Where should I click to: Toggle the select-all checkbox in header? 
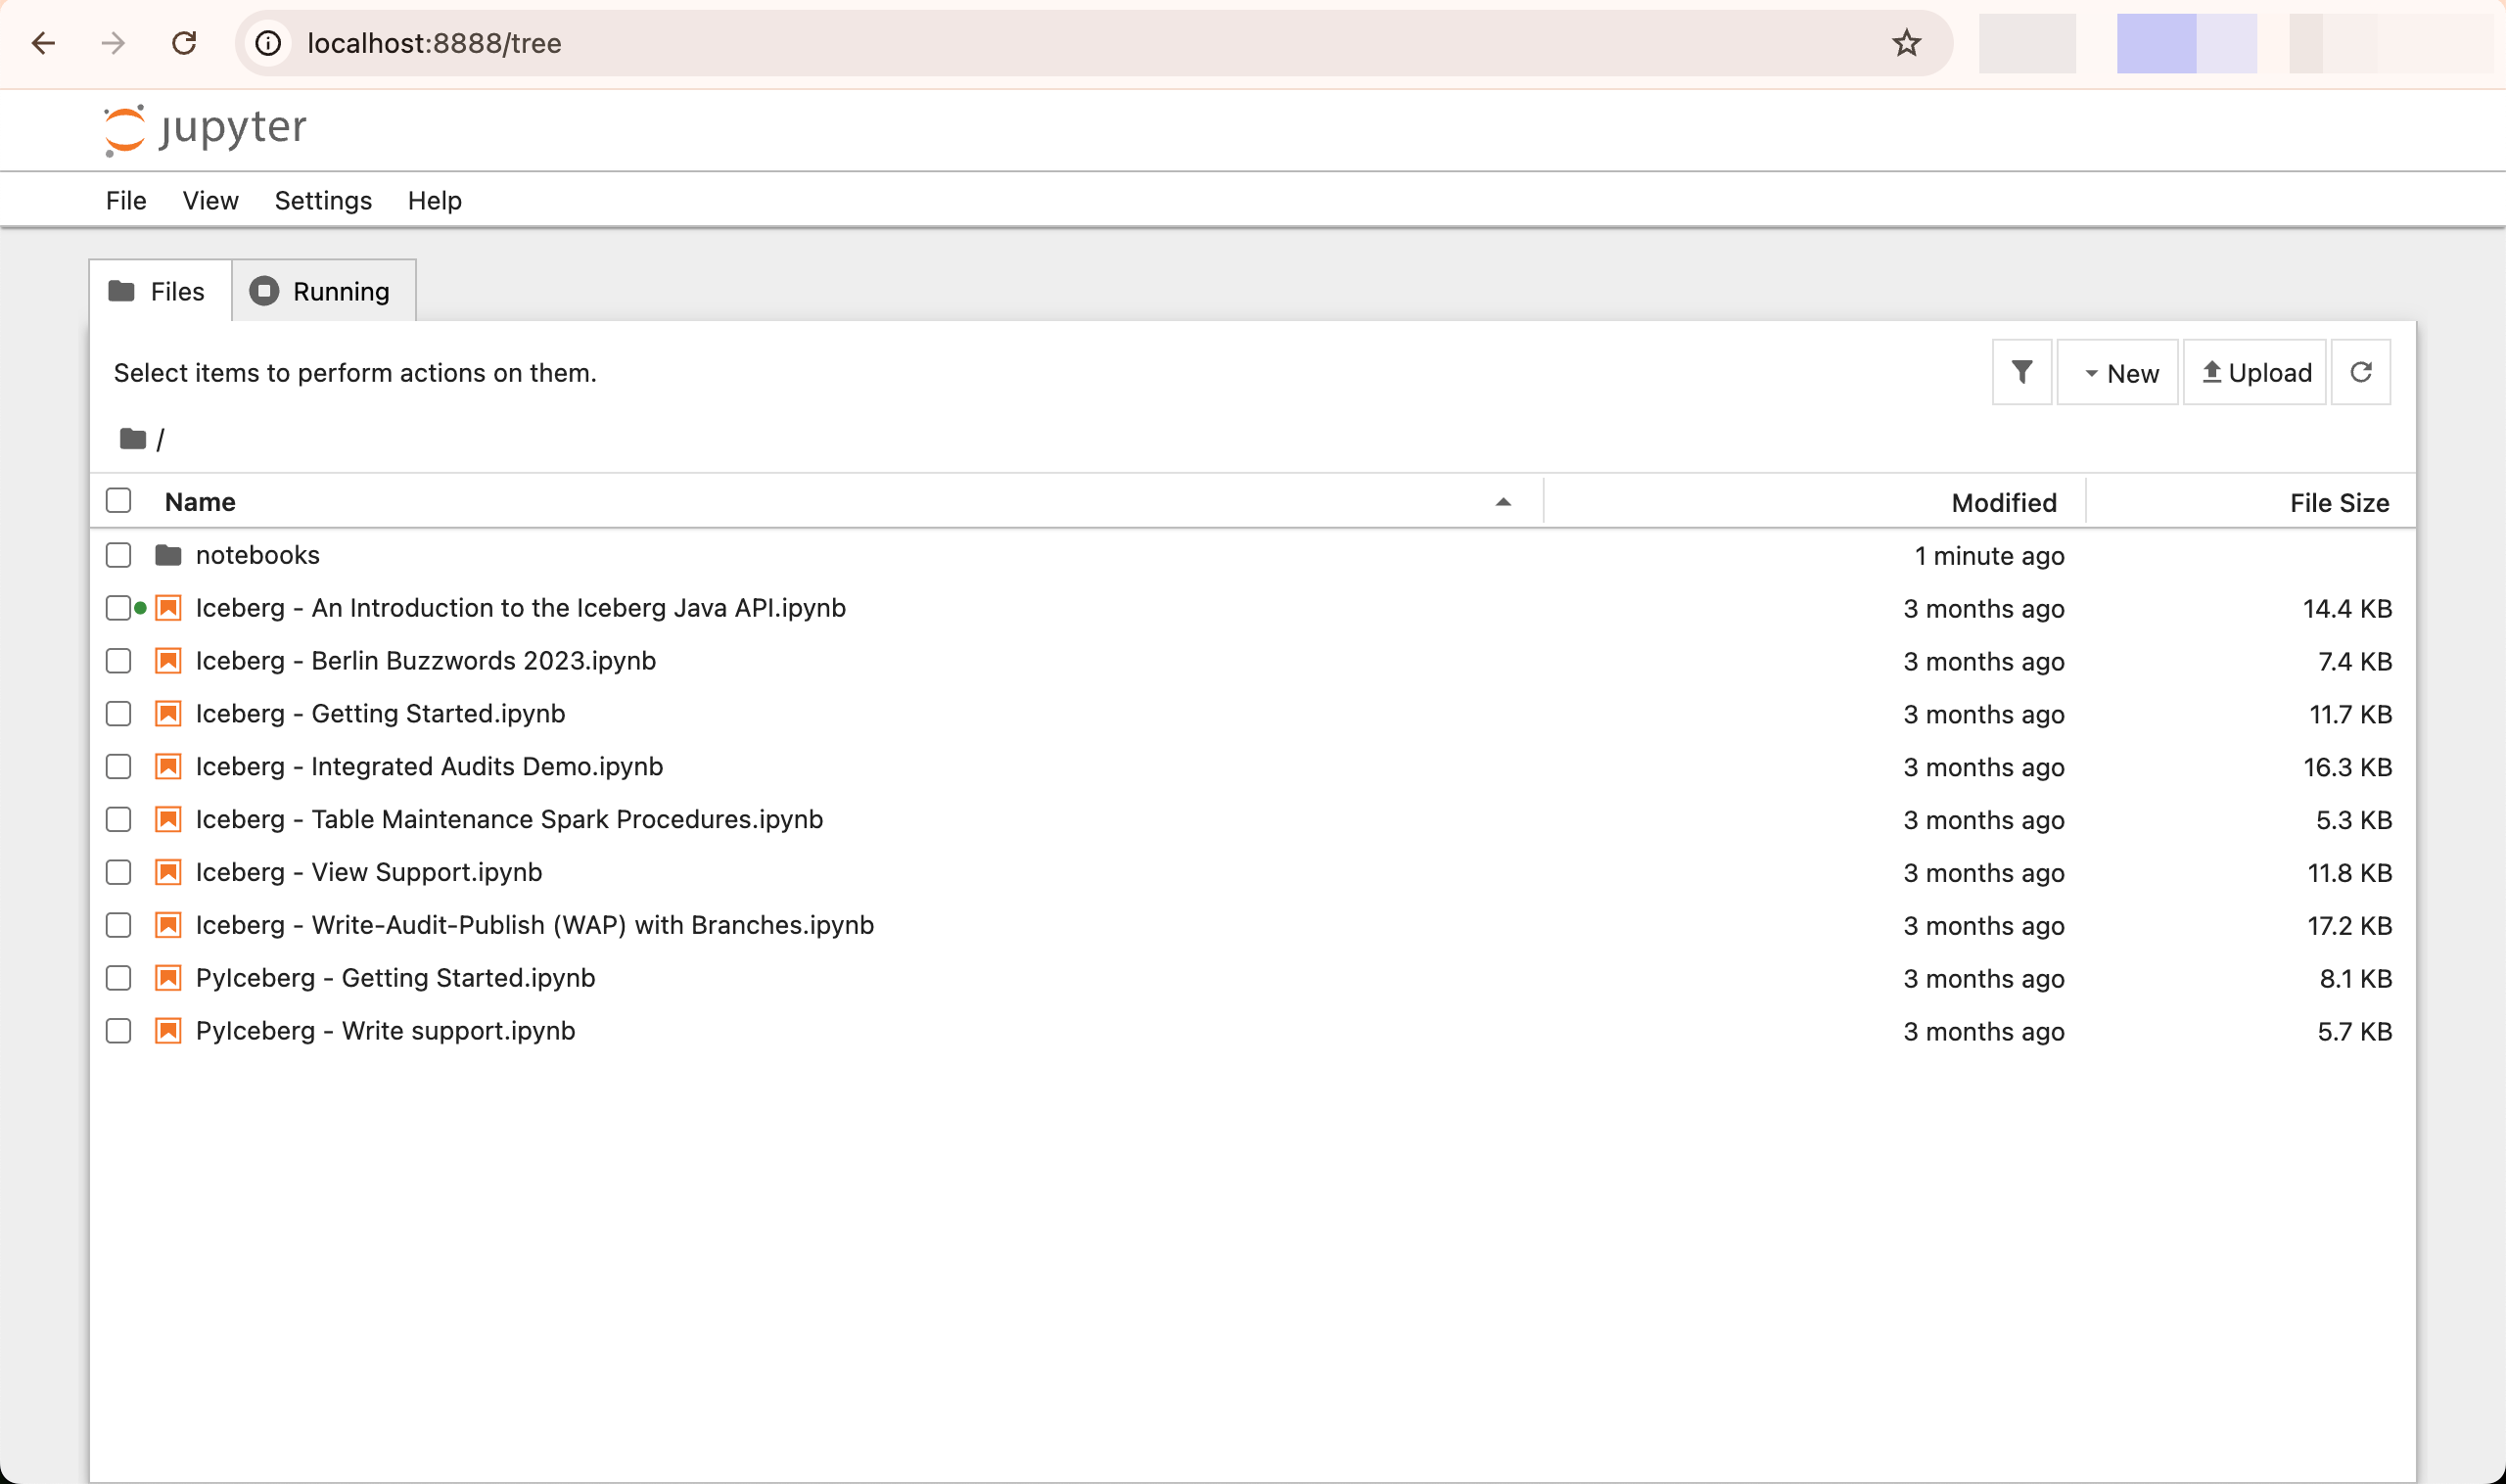(x=118, y=500)
